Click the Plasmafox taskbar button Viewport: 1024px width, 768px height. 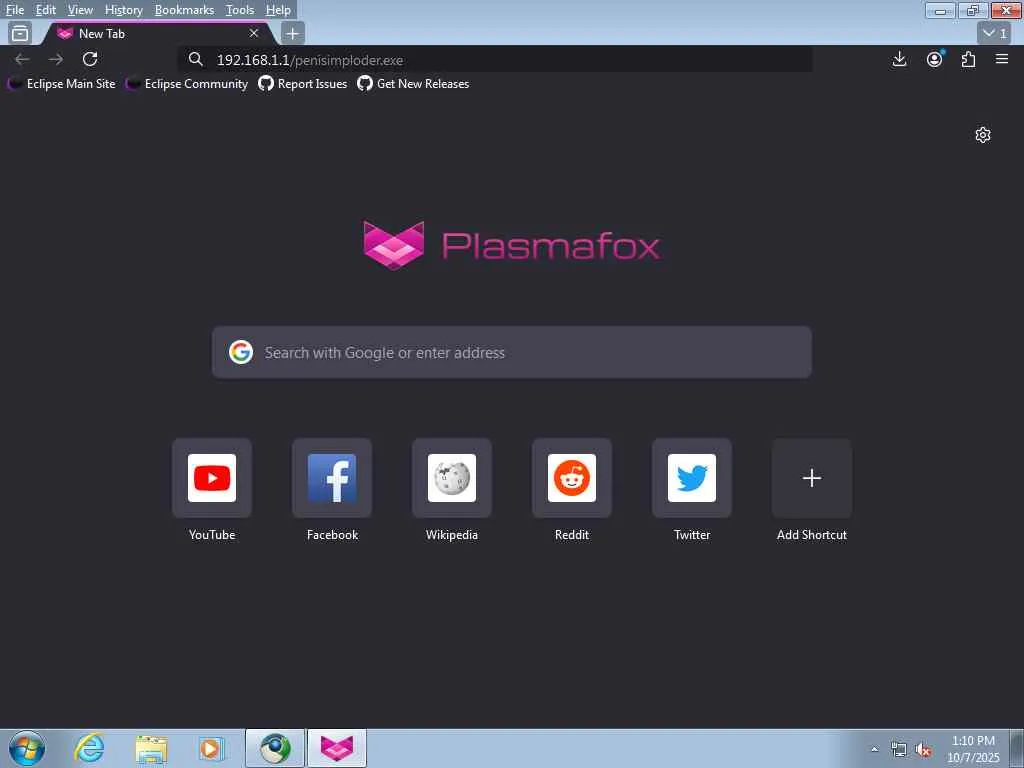(x=337, y=748)
